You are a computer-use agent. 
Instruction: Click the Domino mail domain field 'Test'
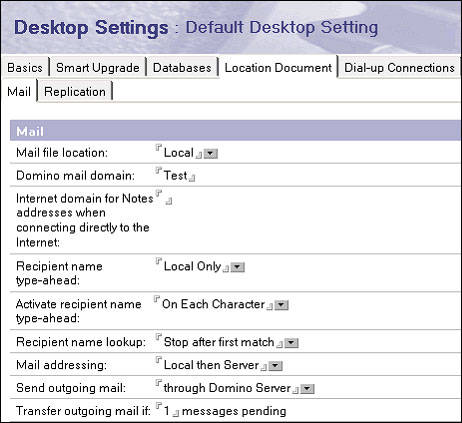pos(175,175)
